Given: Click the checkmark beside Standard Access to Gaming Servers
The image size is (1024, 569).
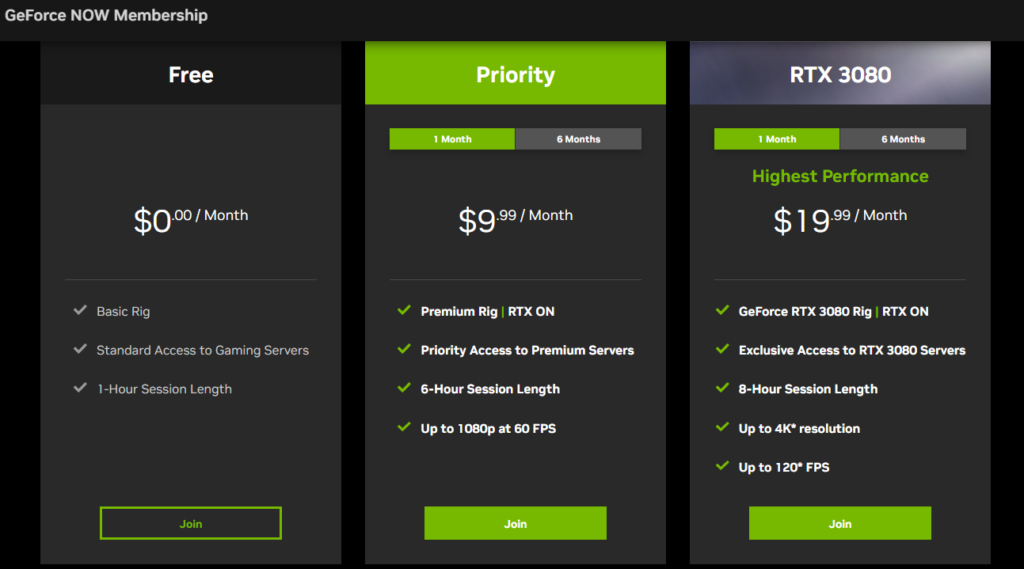Looking at the screenshot, I should point(80,349).
